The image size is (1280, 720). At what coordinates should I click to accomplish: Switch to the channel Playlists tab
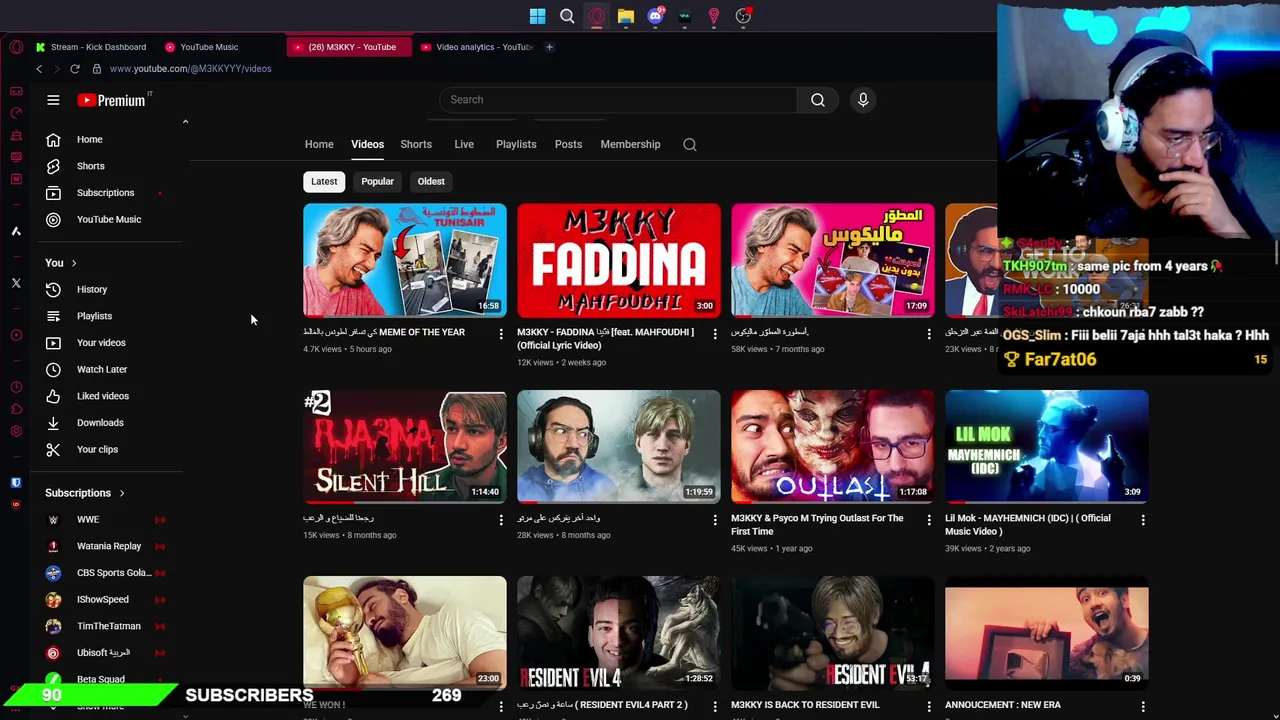pyautogui.click(x=516, y=145)
